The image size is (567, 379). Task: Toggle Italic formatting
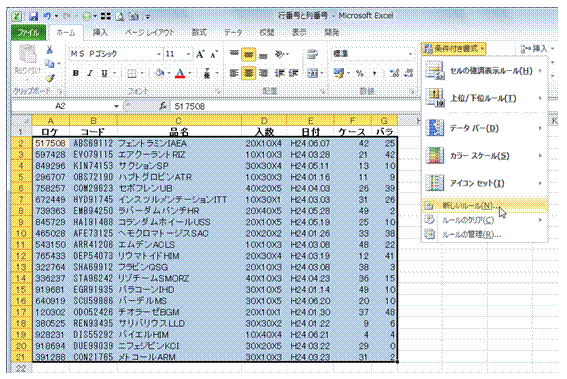pos(90,73)
